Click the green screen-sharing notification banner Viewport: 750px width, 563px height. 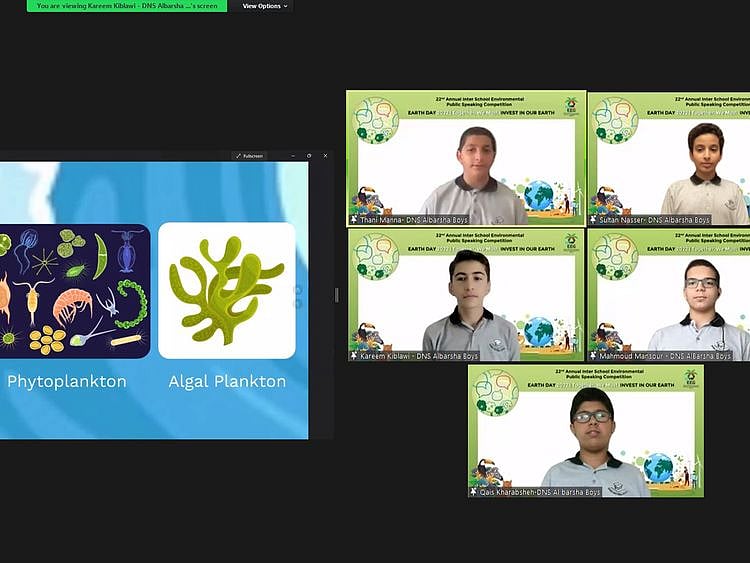tap(127, 6)
